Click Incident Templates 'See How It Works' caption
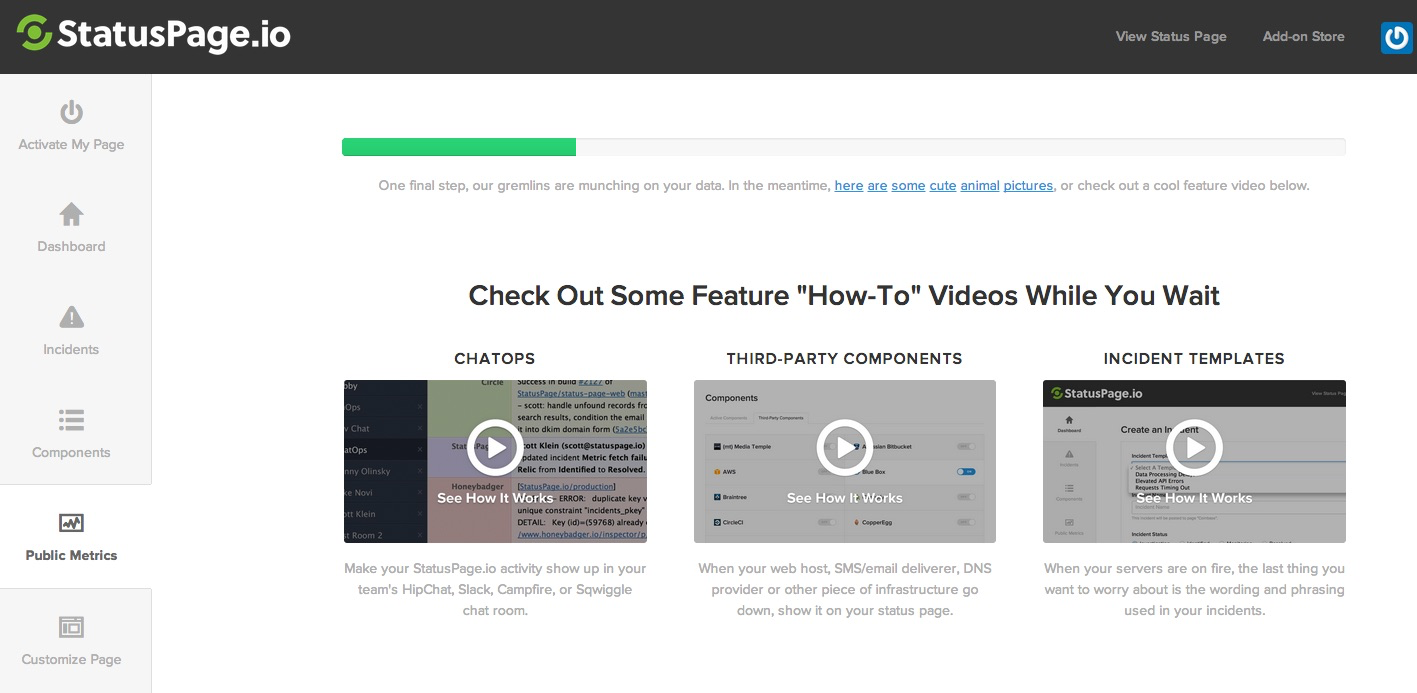Image resolution: width=1417 pixels, height=693 pixels. pos(1194,498)
